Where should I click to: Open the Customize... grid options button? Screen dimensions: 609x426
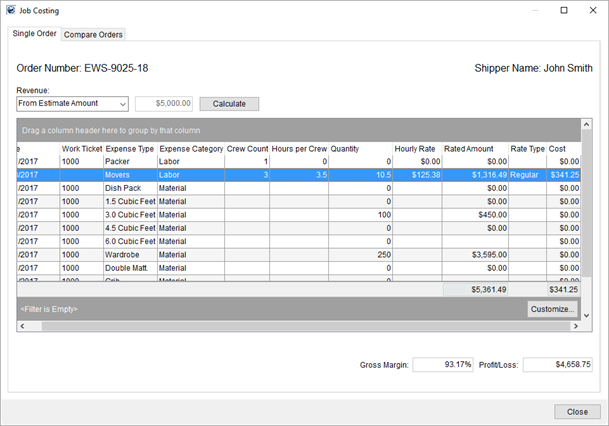[x=552, y=309]
